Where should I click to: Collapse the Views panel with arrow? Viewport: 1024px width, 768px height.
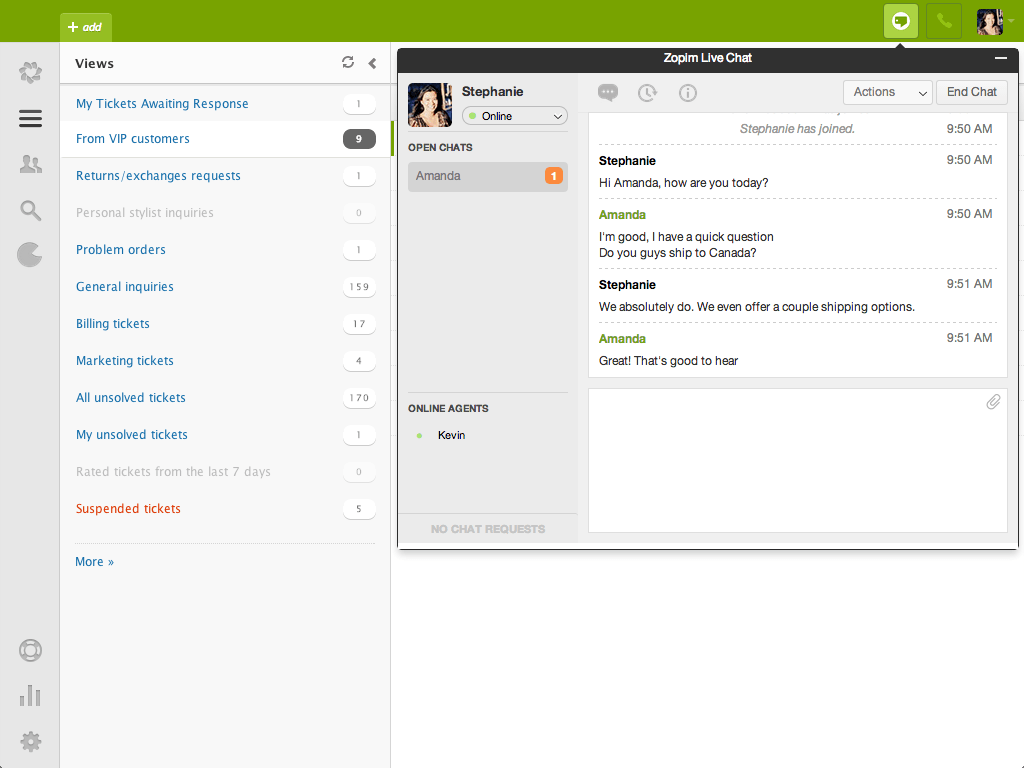coord(372,63)
